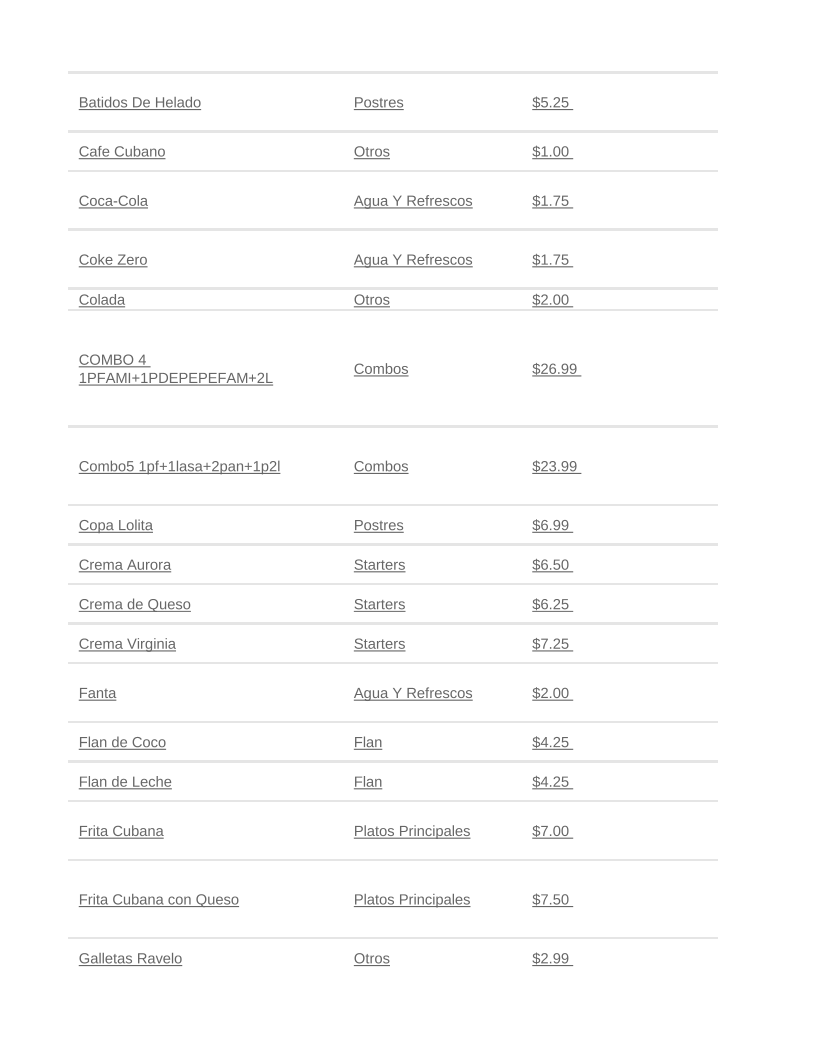816x1056 pixels.
Task: Click Frita Cubana con Queso link
Action: (158, 900)
